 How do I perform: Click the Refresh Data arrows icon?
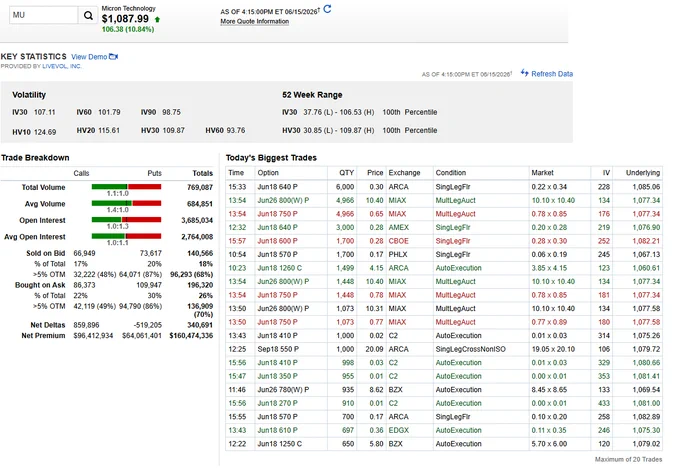pyautogui.click(x=525, y=73)
